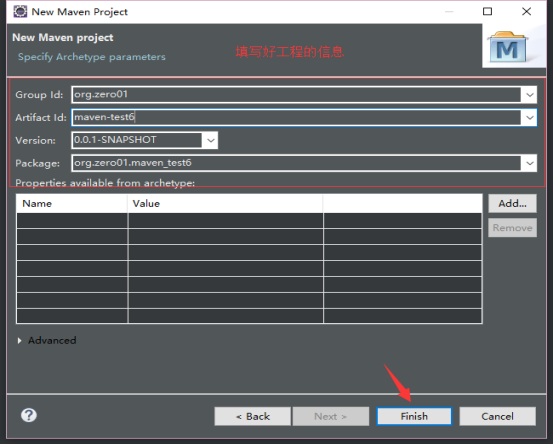Open the help question mark icon
Image resolution: width=554 pixels, height=444 pixels.
click(29, 415)
